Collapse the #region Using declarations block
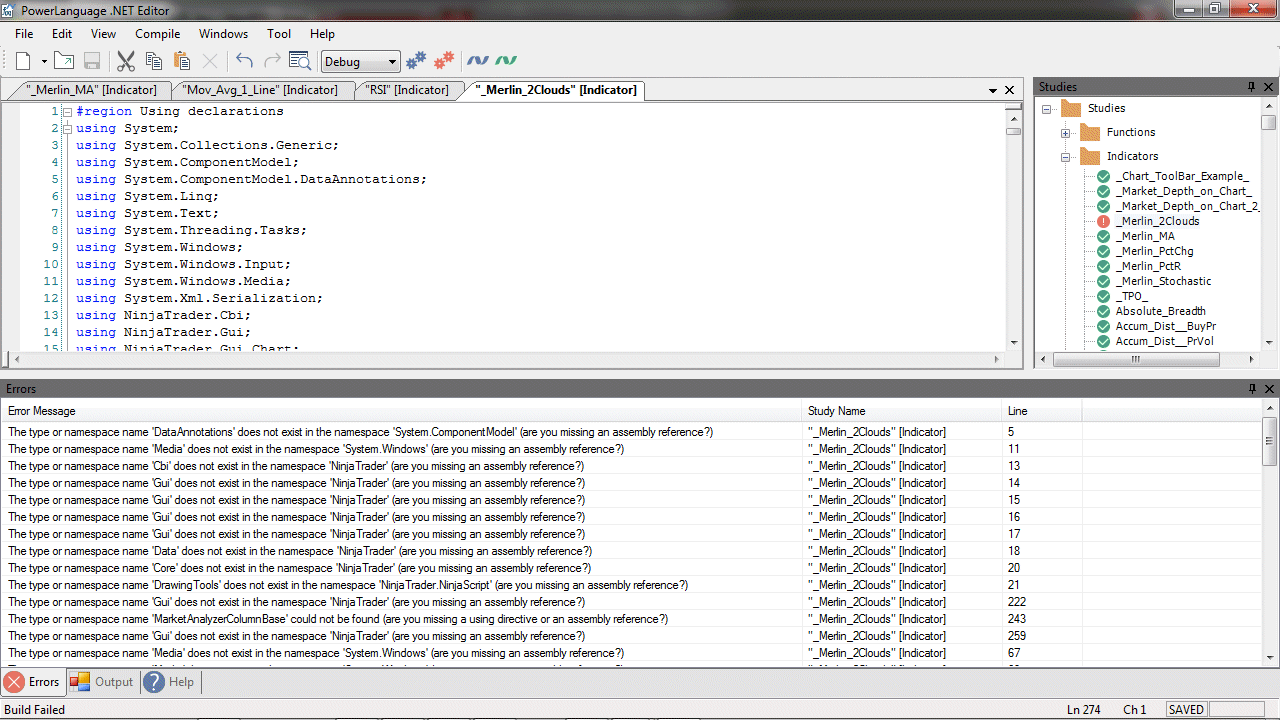This screenshot has width=1280, height=720. [67, 112]
